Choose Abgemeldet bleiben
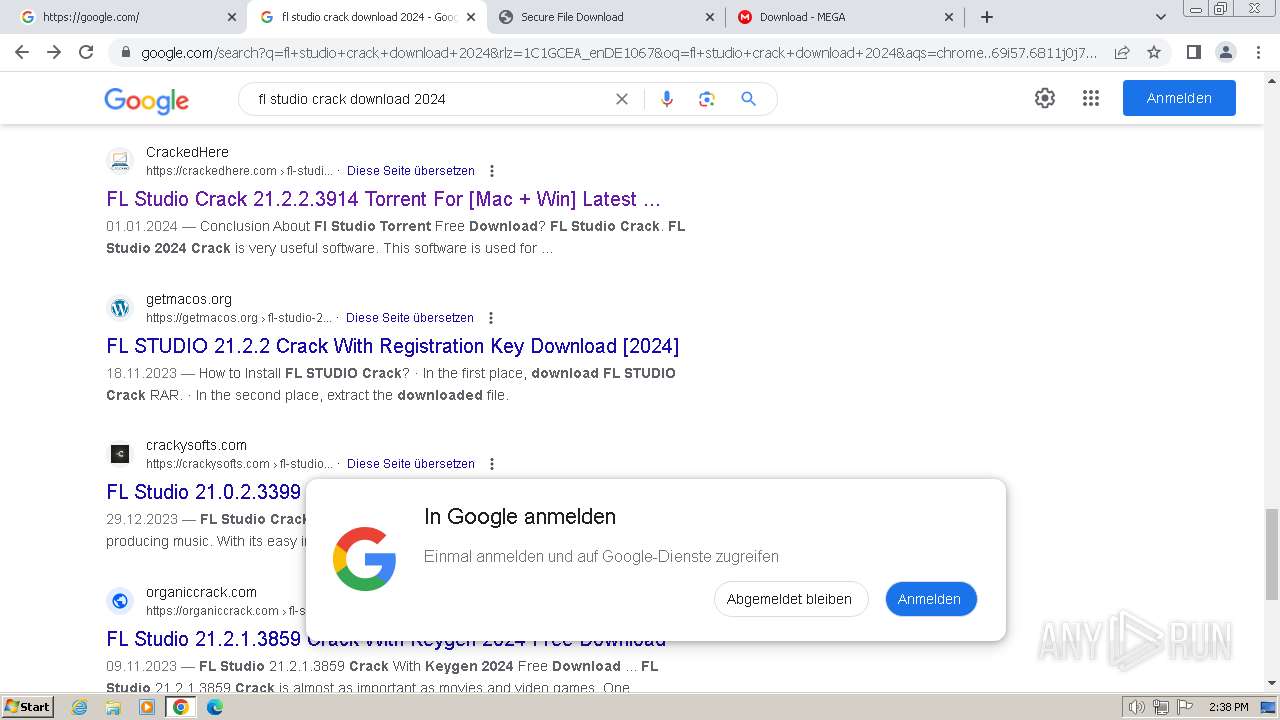 tap(789, 599)
